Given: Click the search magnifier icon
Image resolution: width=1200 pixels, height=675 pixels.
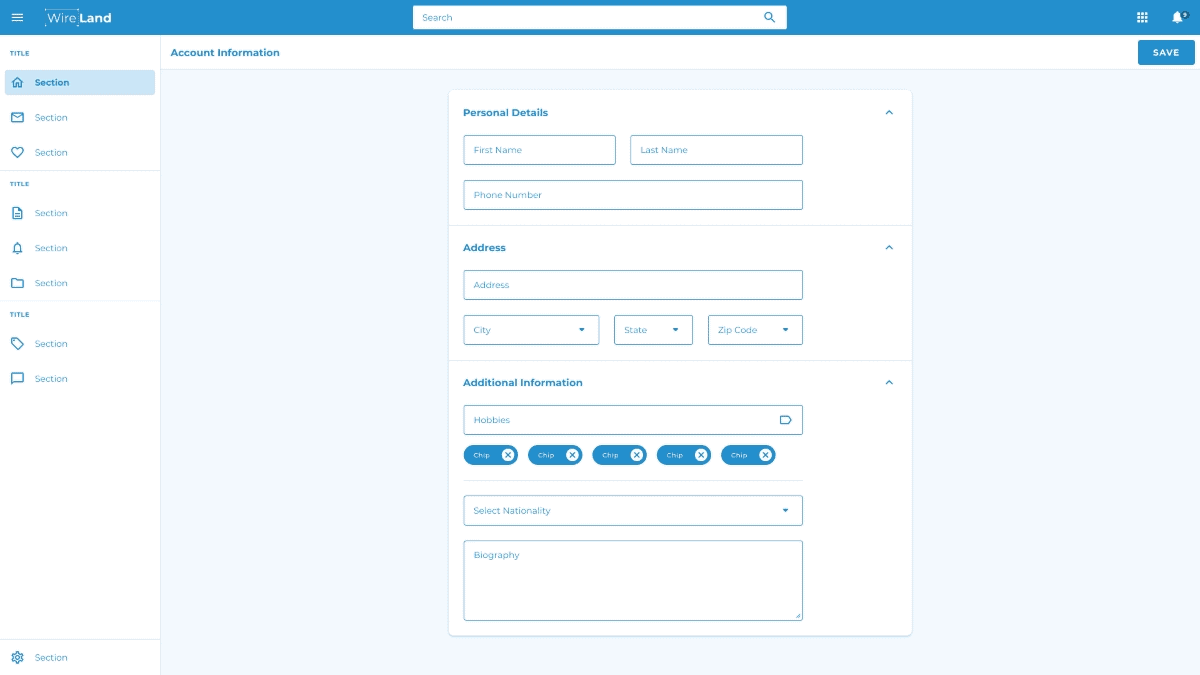Looking at the screenshot, I should [769, 17].
